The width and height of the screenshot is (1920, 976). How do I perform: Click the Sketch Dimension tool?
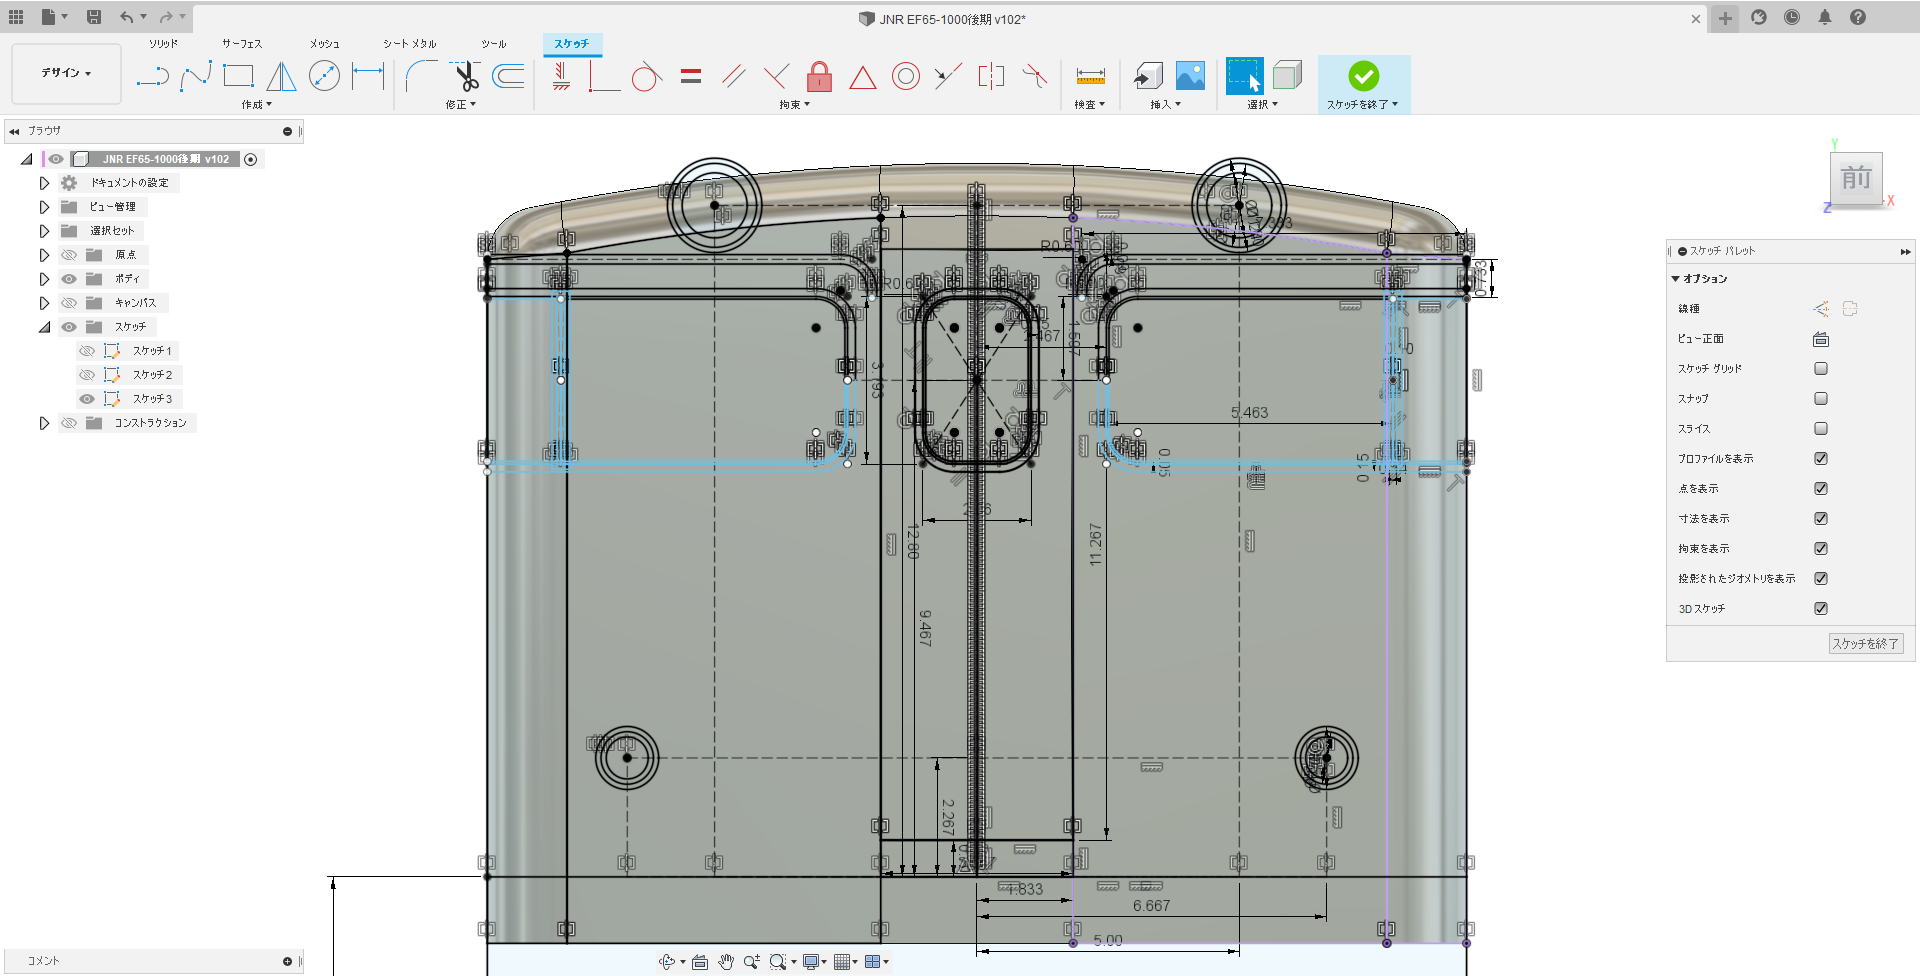(368, 76)
